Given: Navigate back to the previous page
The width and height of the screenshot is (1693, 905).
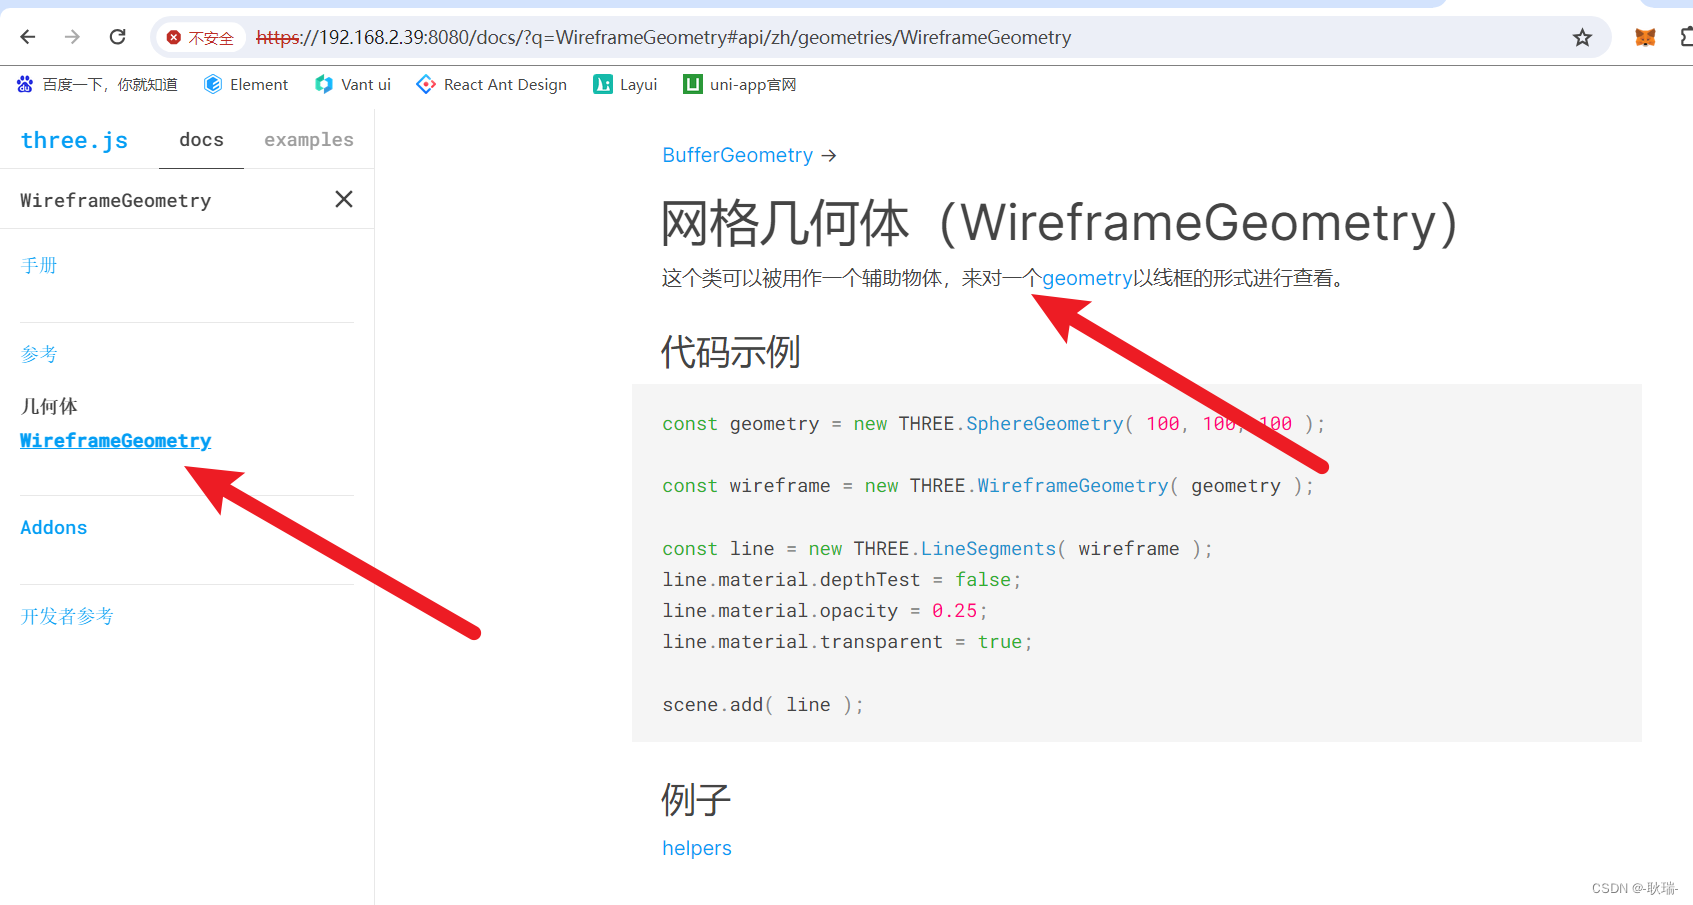Looking at the screenshot, I should click(27, 36).
